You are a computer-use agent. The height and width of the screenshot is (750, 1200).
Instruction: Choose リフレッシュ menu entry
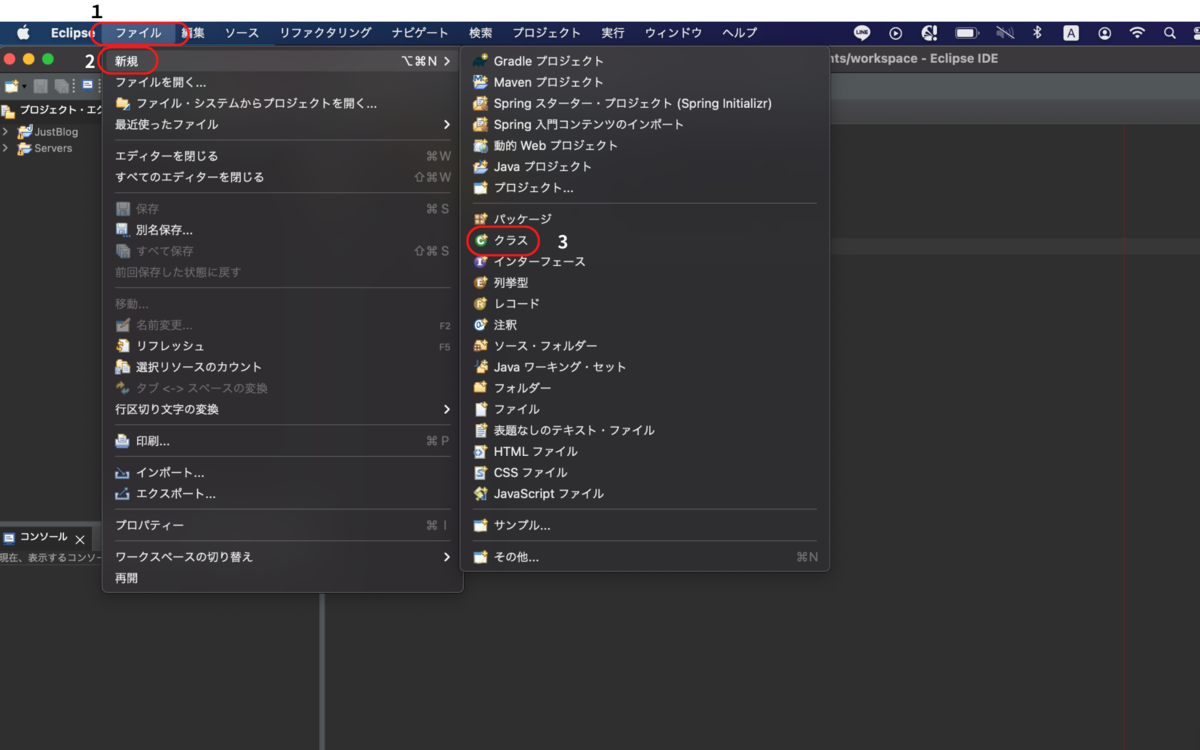(x=283, y=346)
